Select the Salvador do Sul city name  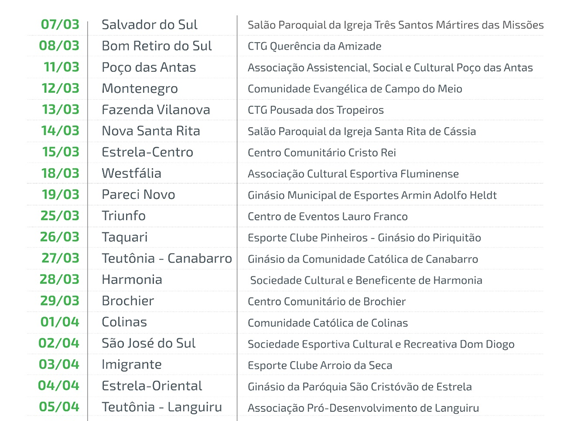(149, 25)
